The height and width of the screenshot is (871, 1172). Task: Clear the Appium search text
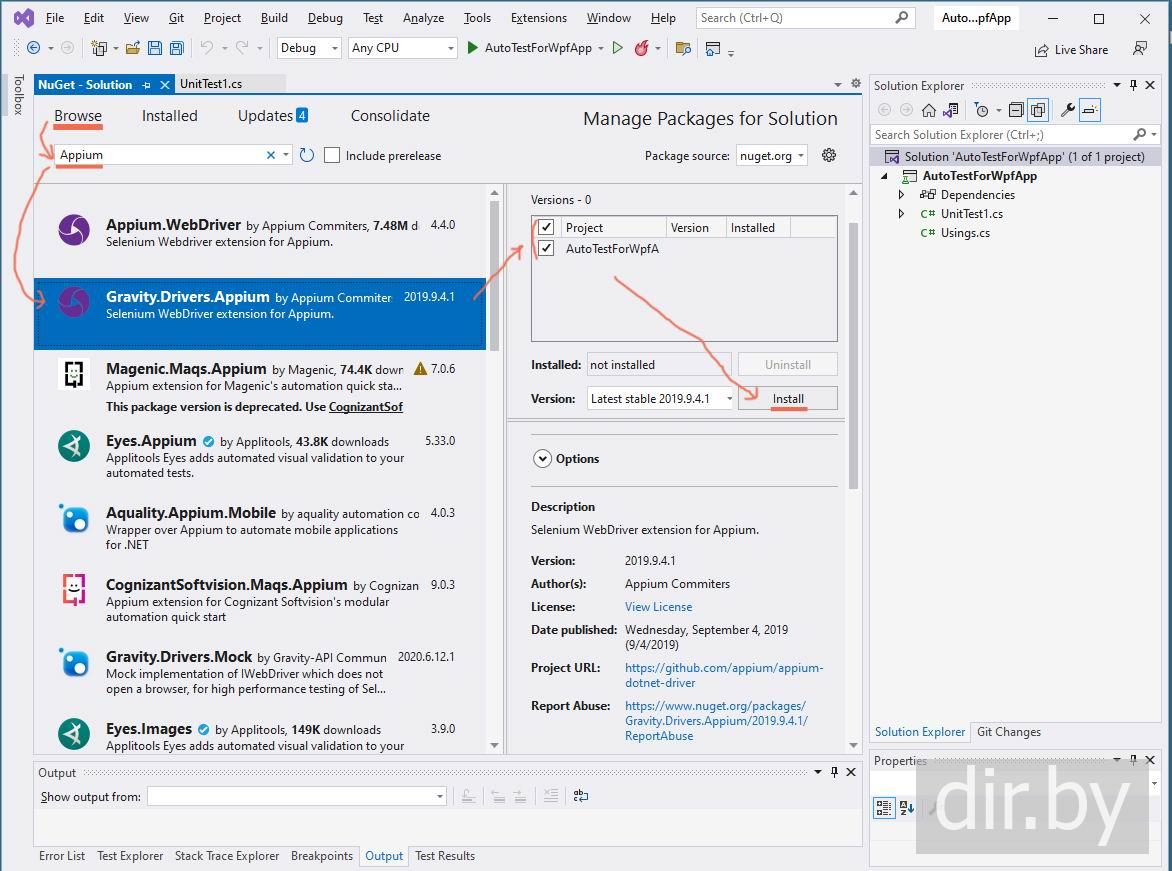[x=270, y=155]
